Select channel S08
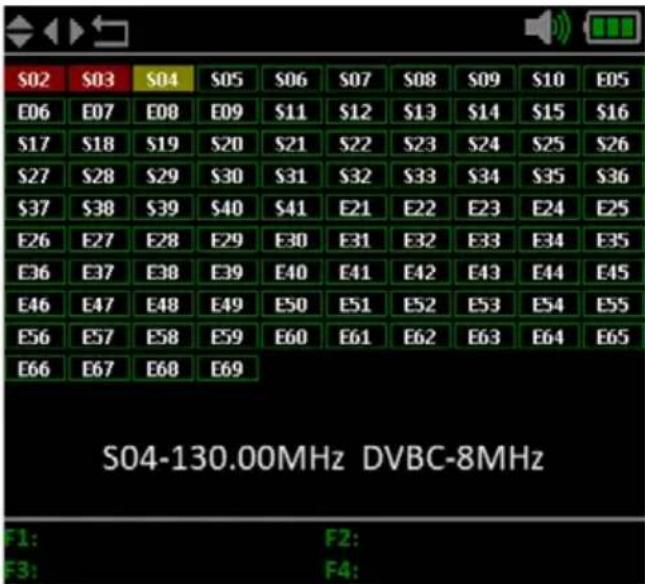The image size is (645, 584). (x=420, y=79)
